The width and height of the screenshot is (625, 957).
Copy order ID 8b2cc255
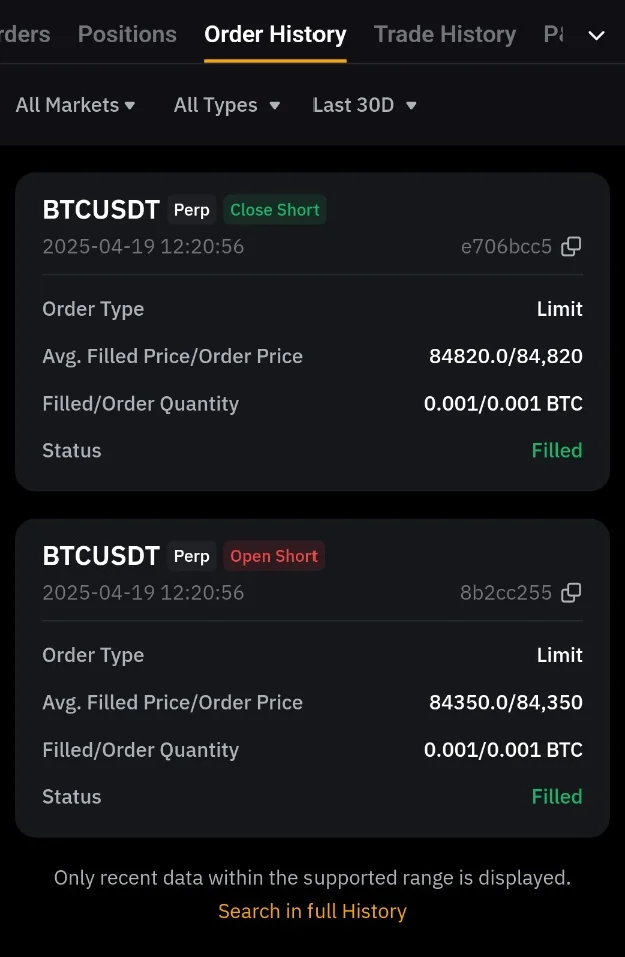[571, 593]
